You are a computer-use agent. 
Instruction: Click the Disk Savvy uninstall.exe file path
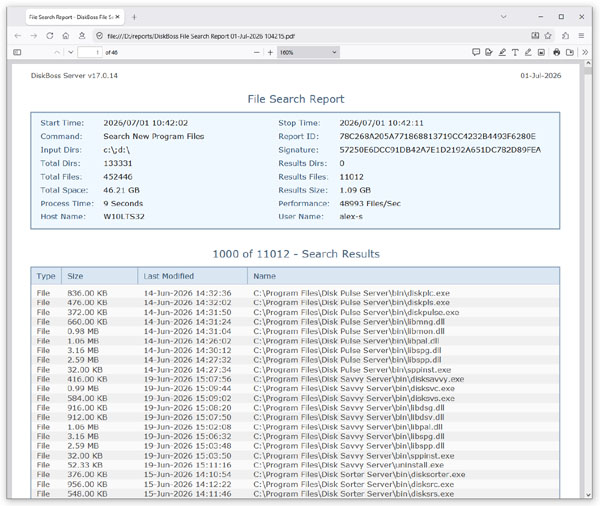click(x=349, y=465)
